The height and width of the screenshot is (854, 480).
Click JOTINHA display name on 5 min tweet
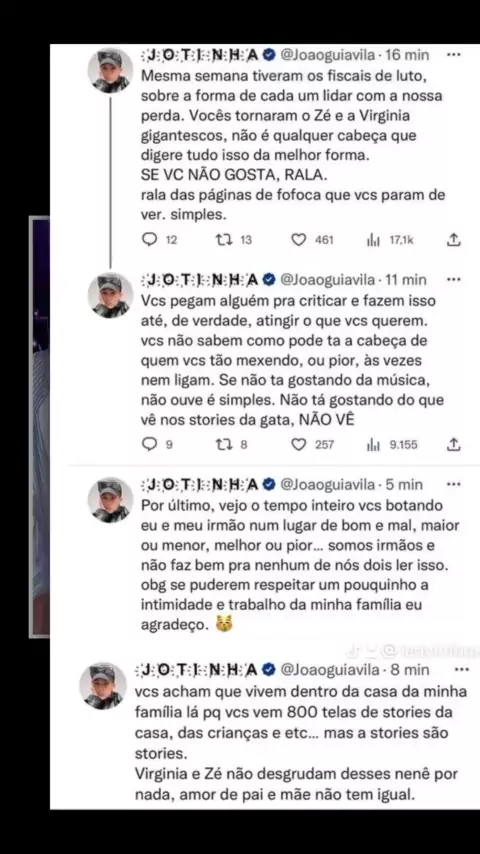click(x=200, y=484)
